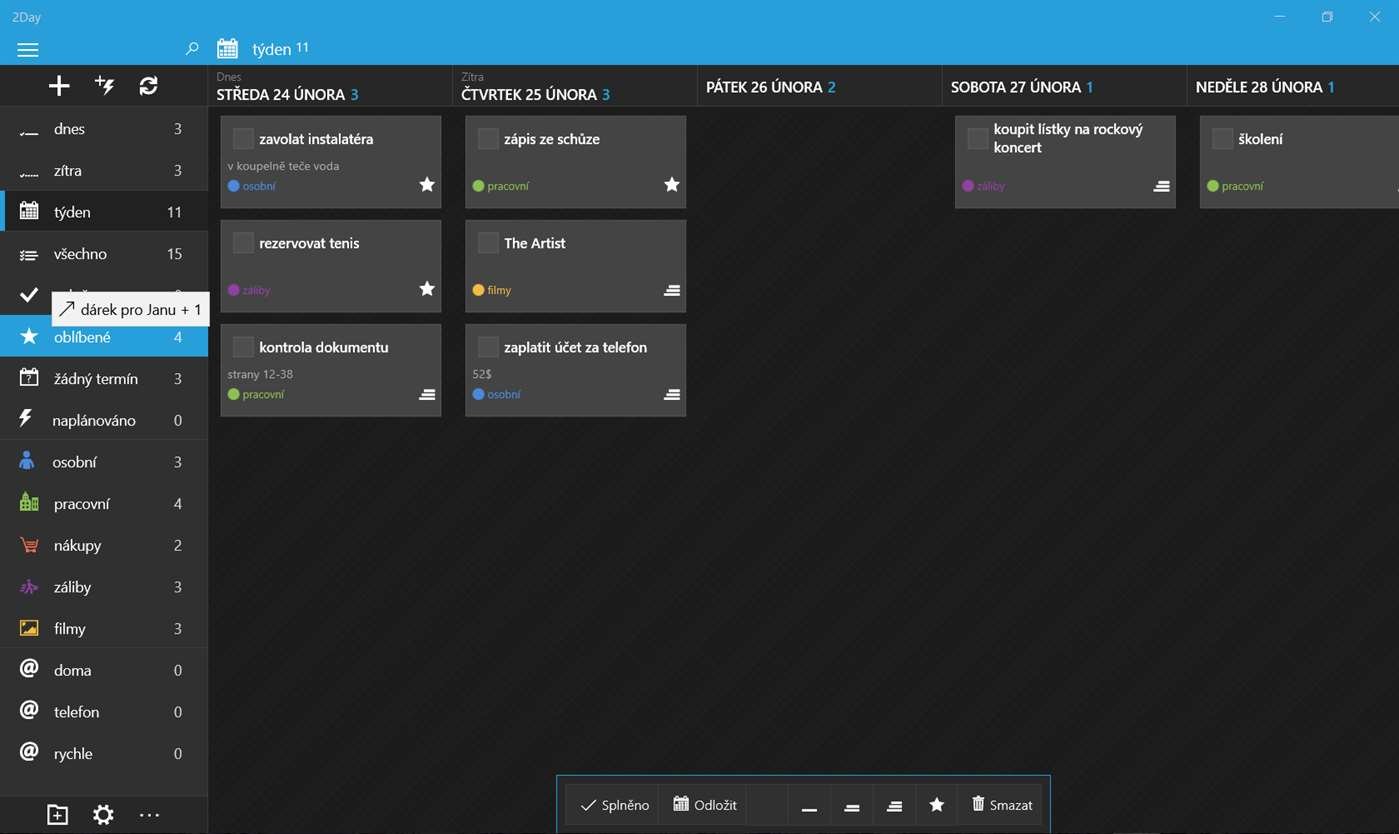Open the rychle context
Viewport: 1399px width, 834px height.
click(x=104, y=754)
